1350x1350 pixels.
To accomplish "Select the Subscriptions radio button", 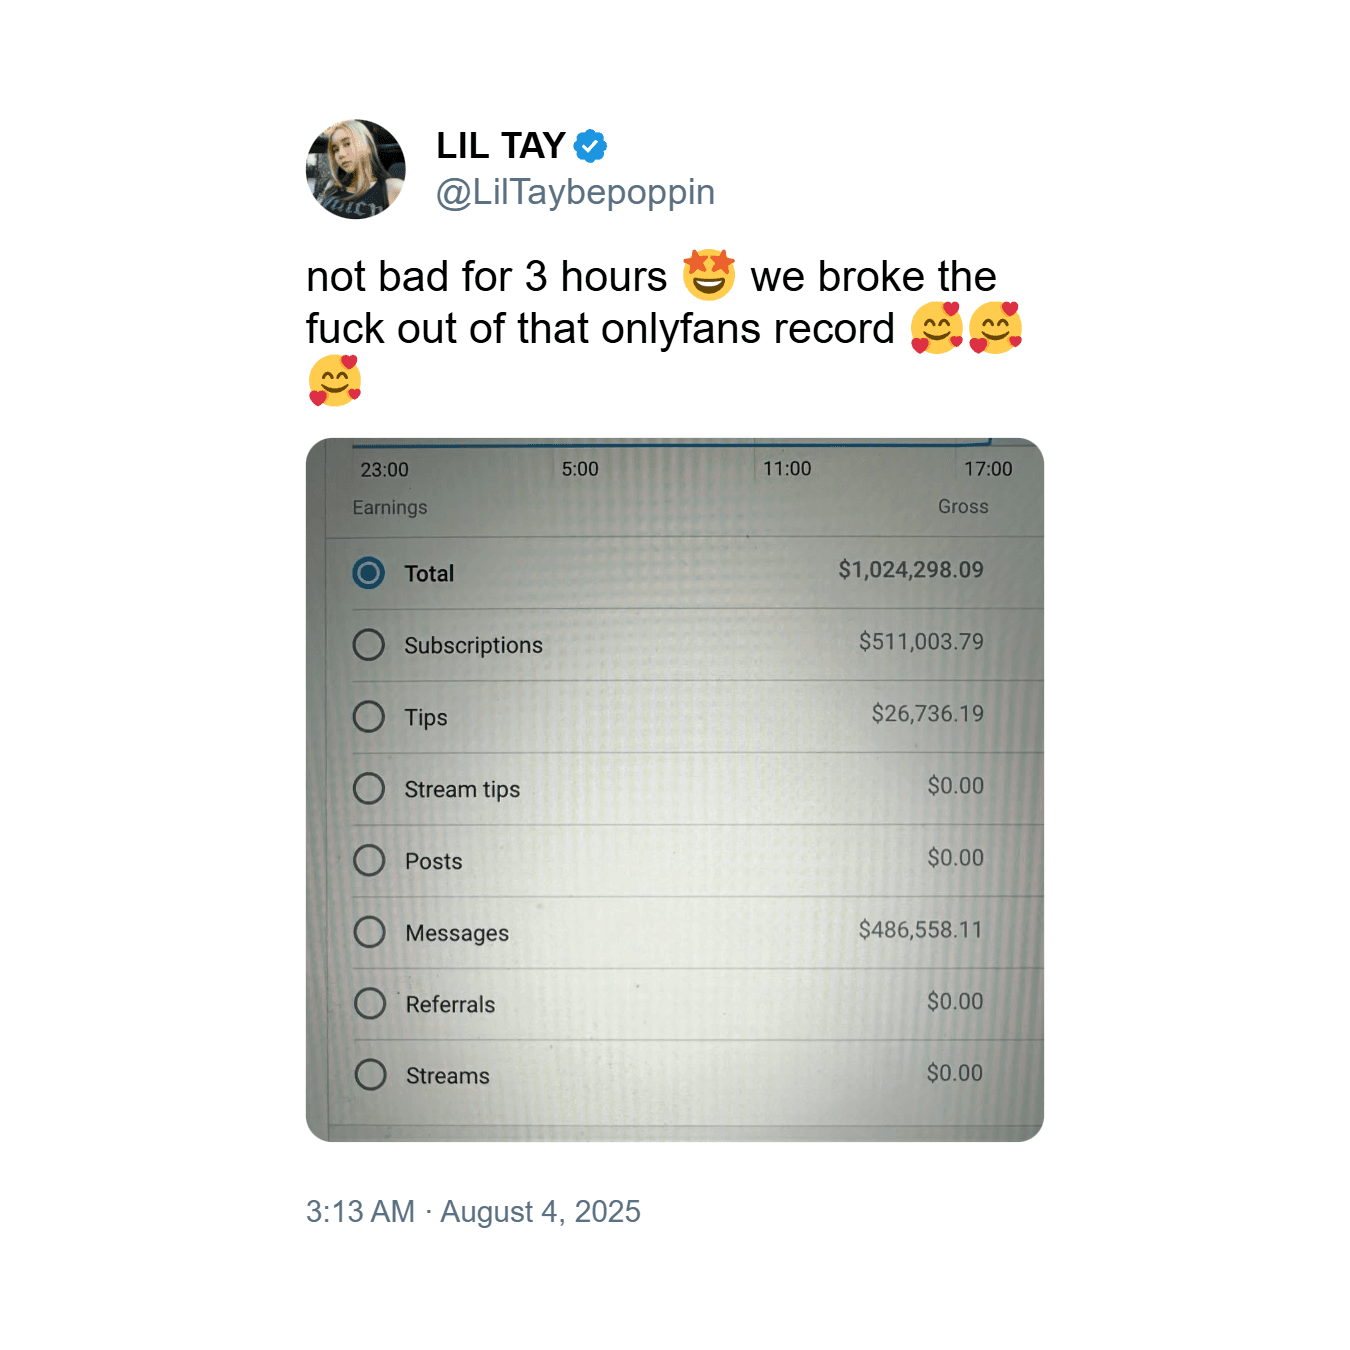I will (369, 645).
